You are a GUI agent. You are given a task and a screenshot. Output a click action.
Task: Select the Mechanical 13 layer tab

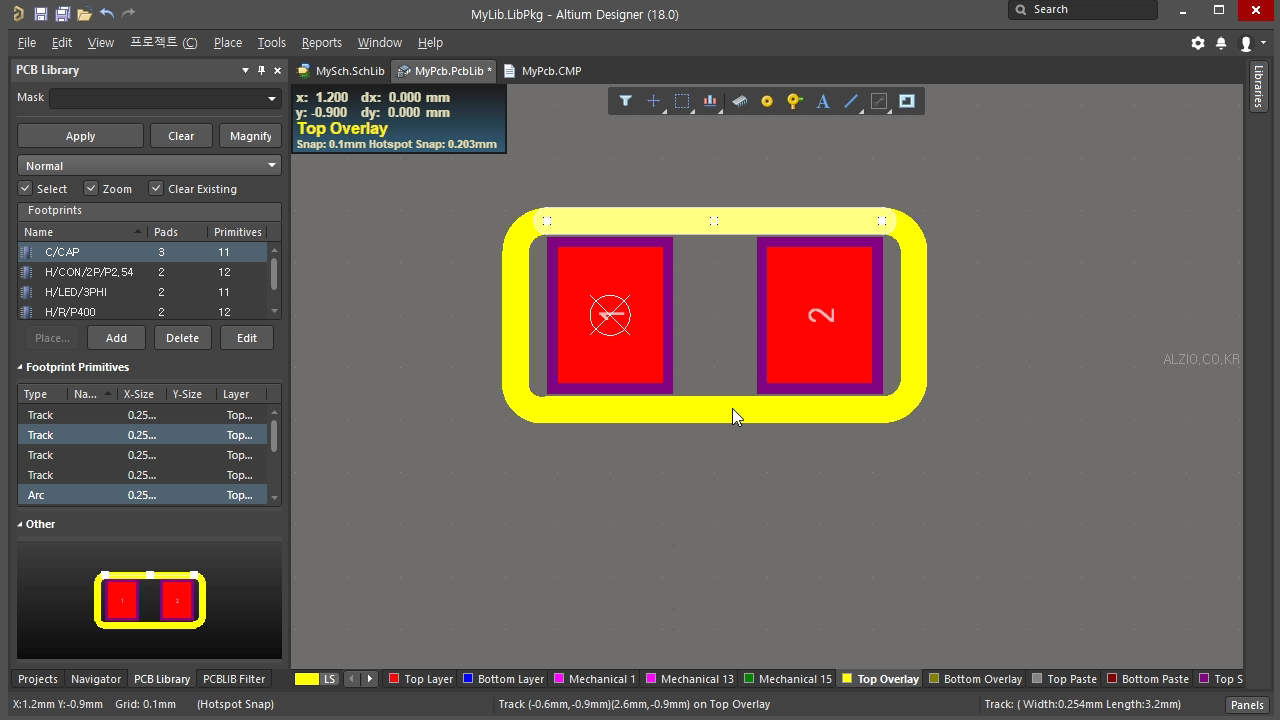689,679
